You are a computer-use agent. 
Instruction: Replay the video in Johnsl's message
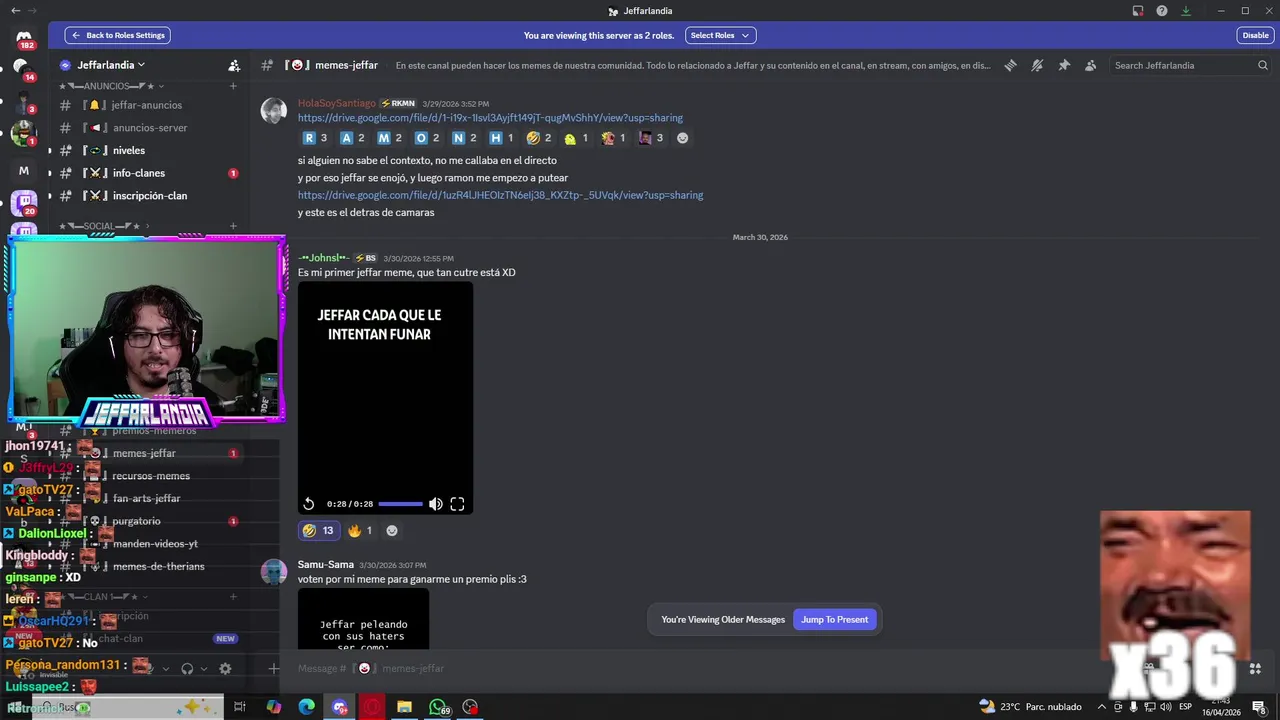309,504
